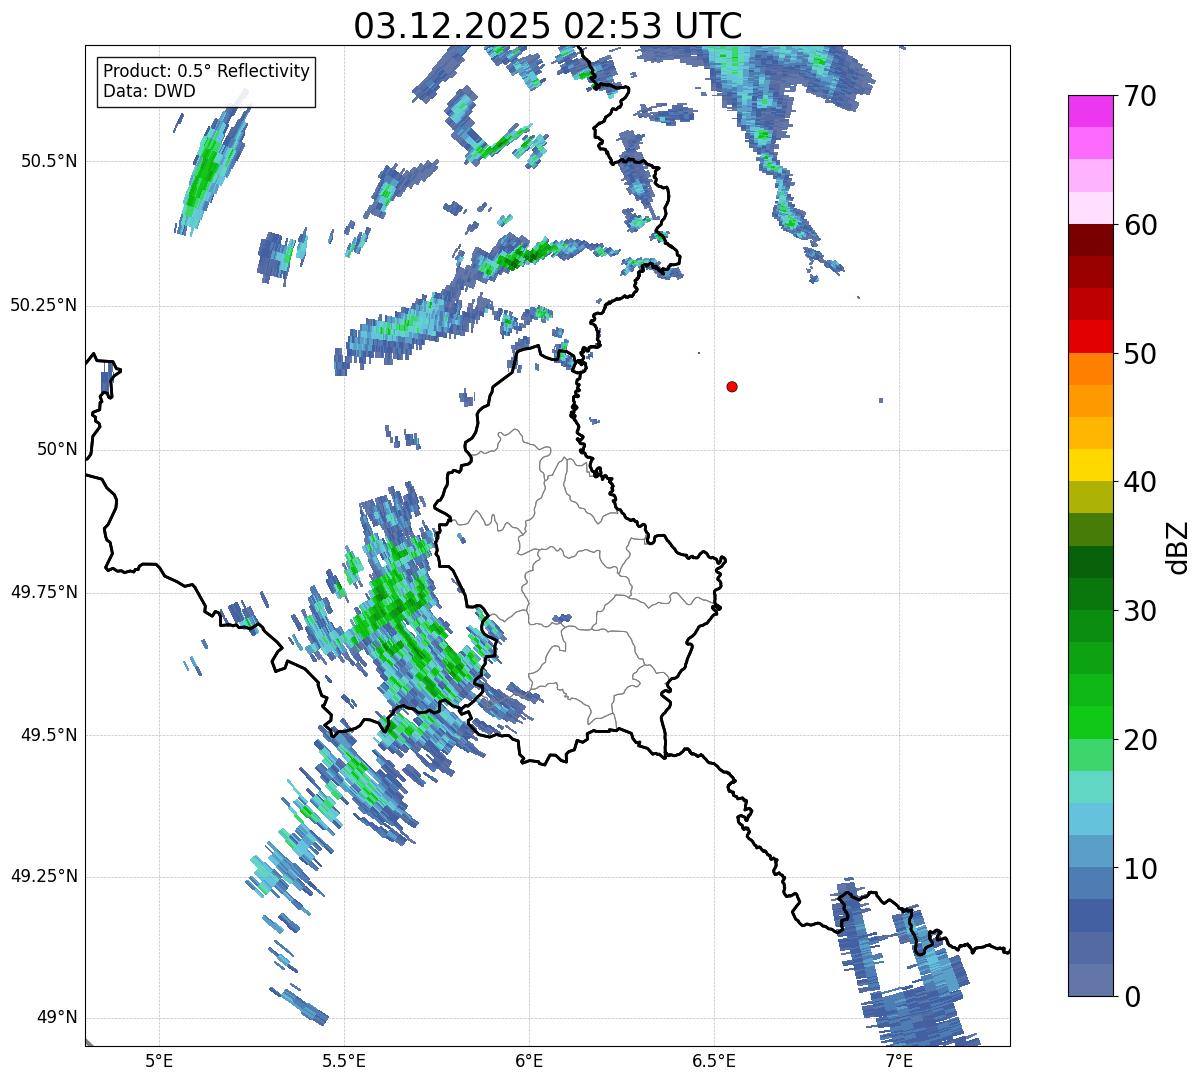Click the colorbar tick label 40

[1139, 482]
